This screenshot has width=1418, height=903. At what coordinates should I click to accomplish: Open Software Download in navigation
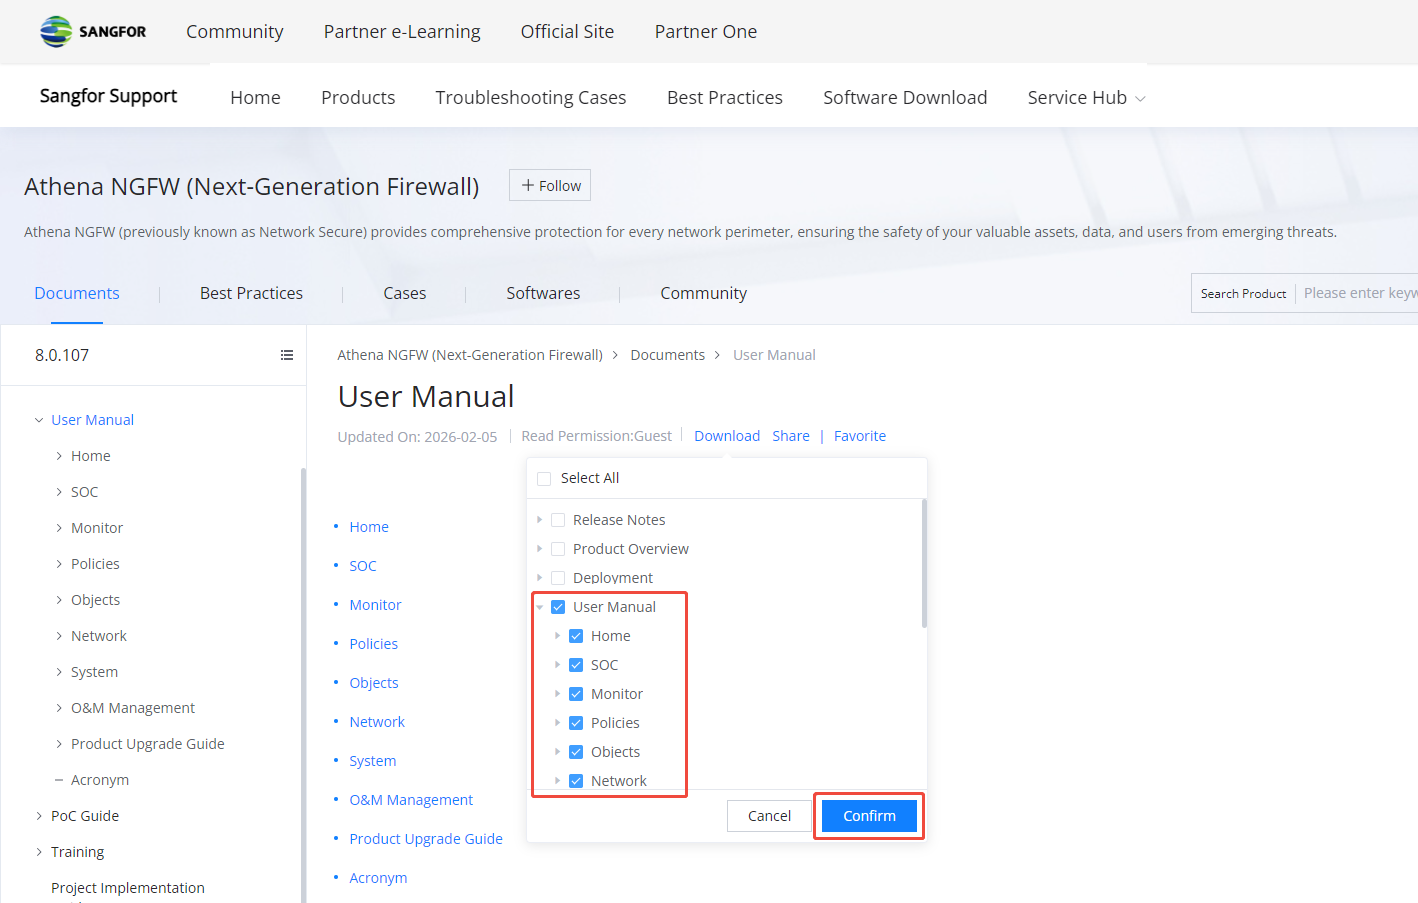pyautogui.click(x=905, y=97)
